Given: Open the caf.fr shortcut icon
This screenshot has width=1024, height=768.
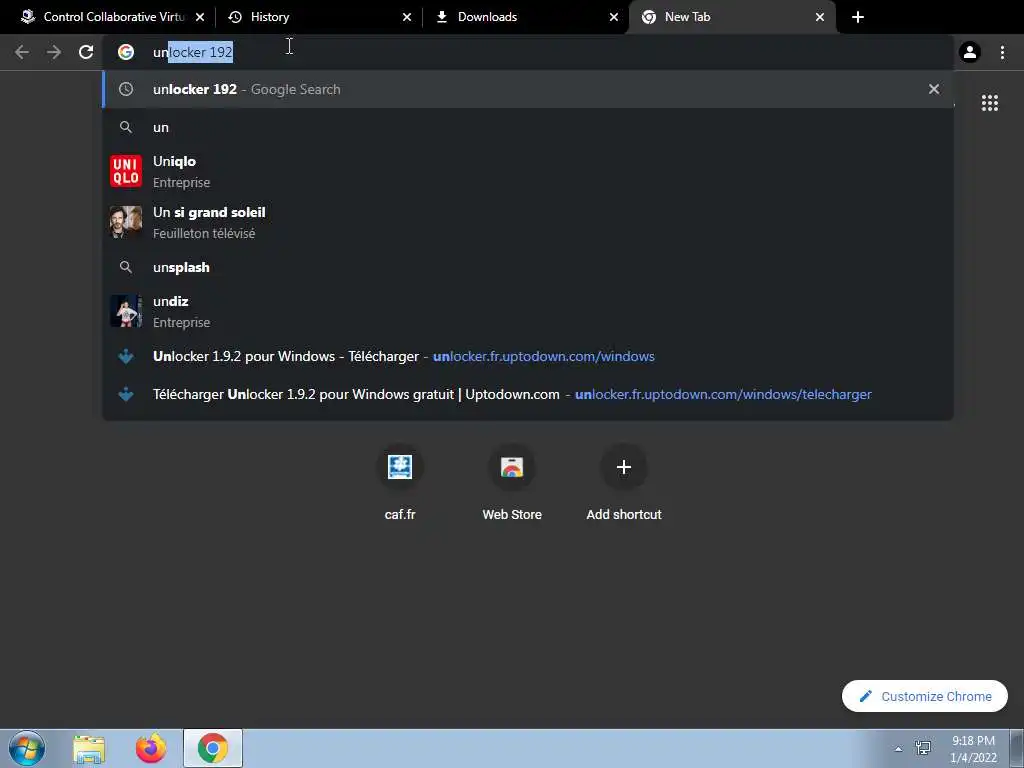Looking at the screenshot, I should (x=400, y=467).
